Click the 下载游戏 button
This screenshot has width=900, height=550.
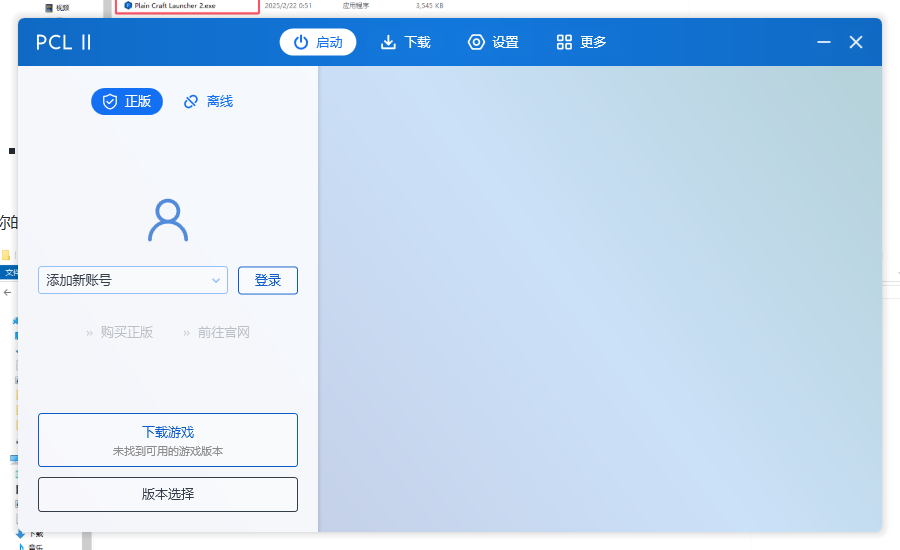(x=168, y=440)
